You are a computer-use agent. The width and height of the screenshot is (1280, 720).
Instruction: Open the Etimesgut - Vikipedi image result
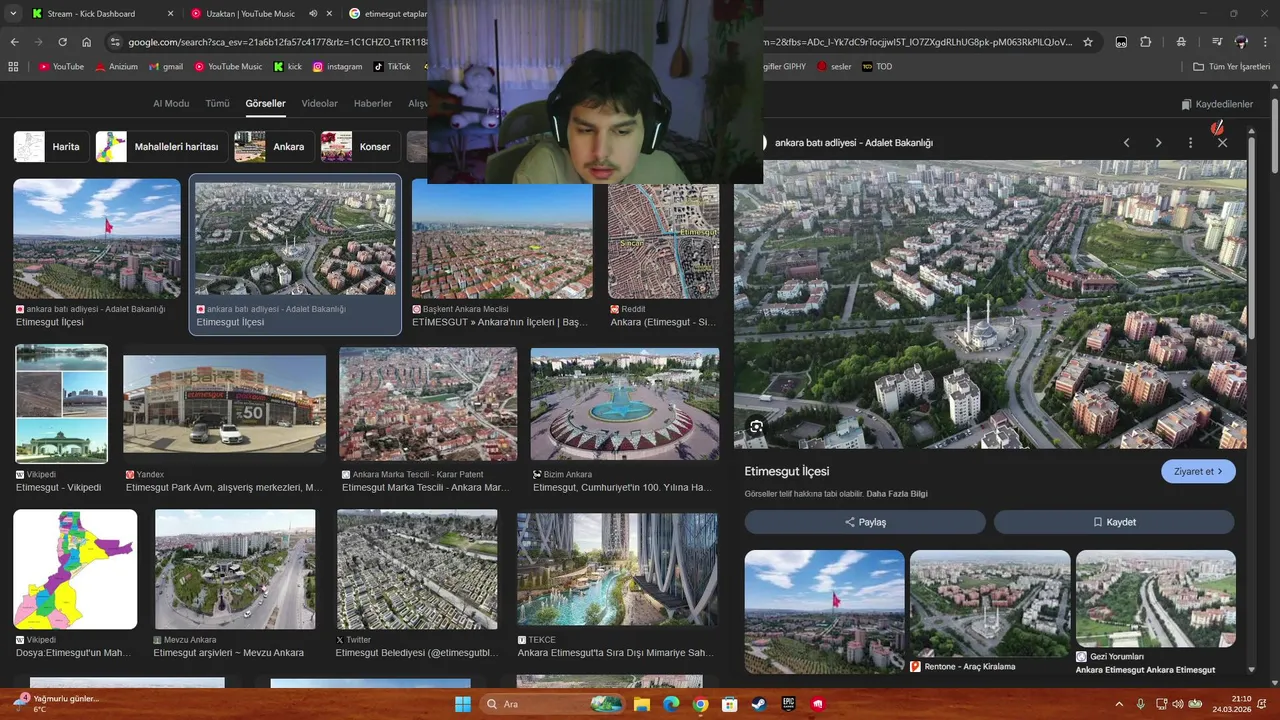point(62,404)
